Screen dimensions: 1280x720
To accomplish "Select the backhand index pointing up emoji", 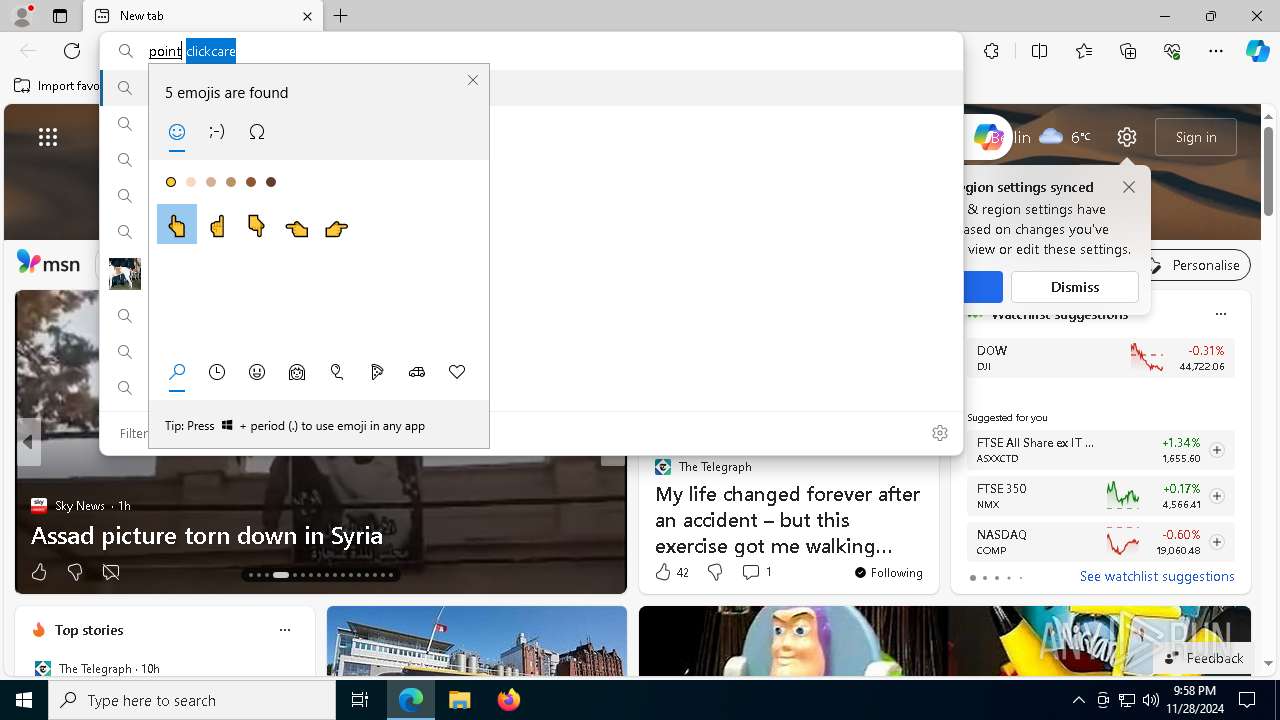I will pos(177,225).
